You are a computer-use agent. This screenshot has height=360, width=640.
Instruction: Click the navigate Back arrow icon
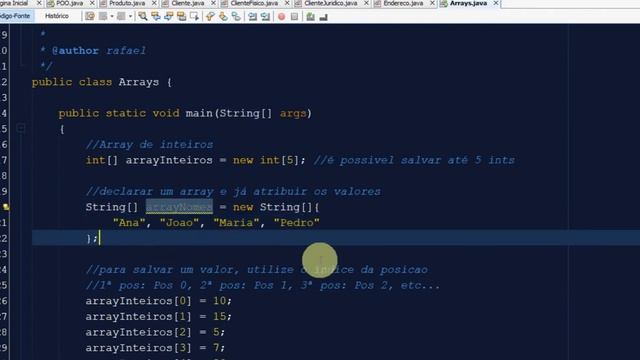tap(103, 16)
